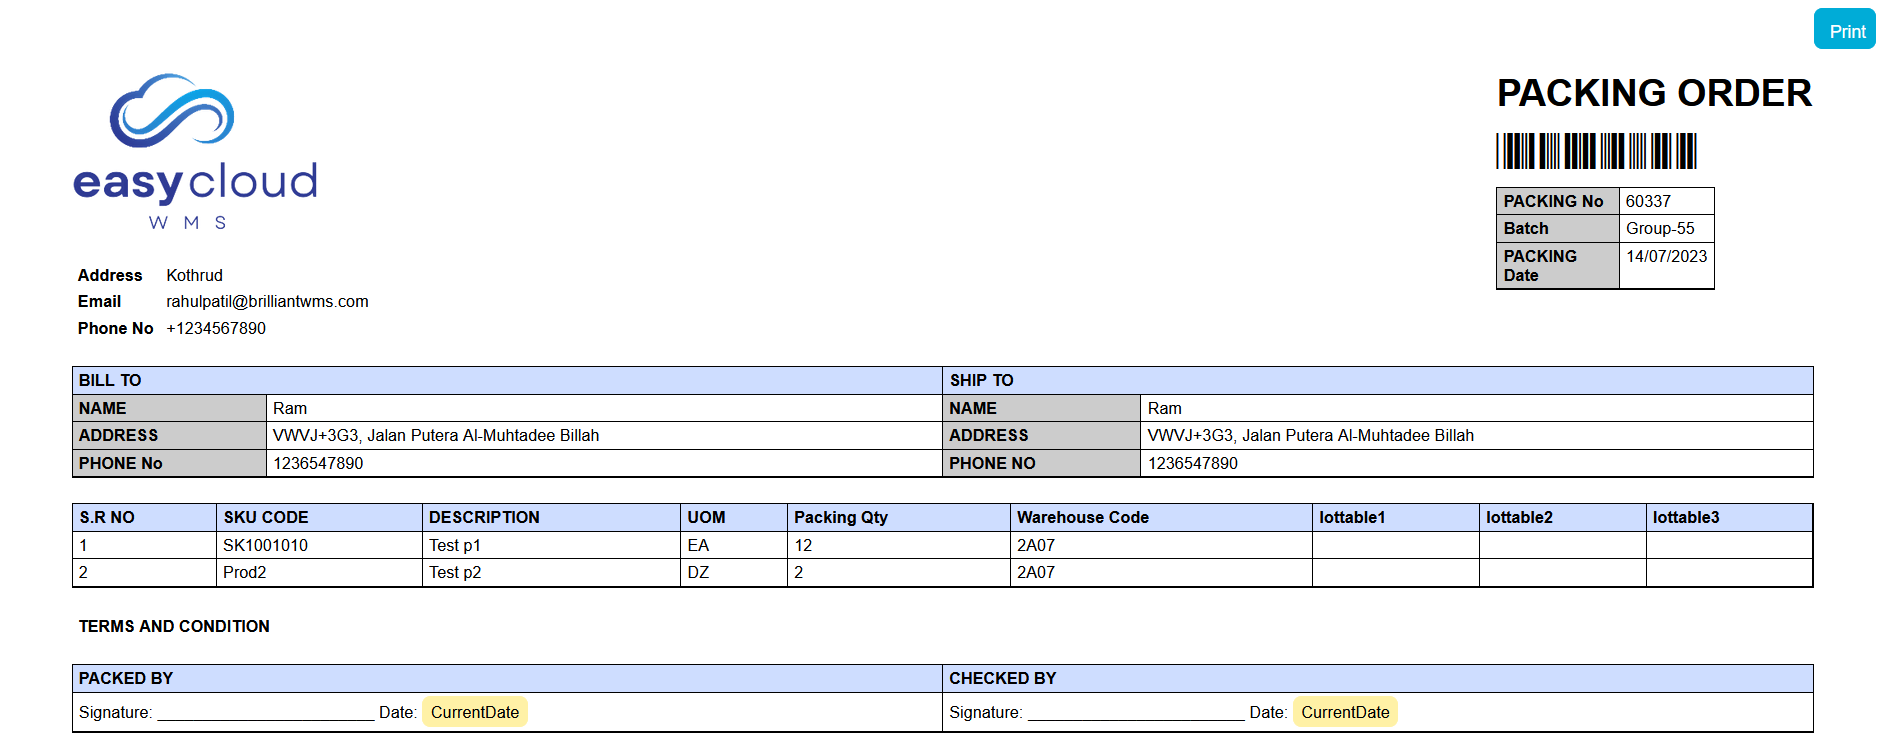
Task: Click the packing date 14/07/2023
Action: click(1666, 256)
